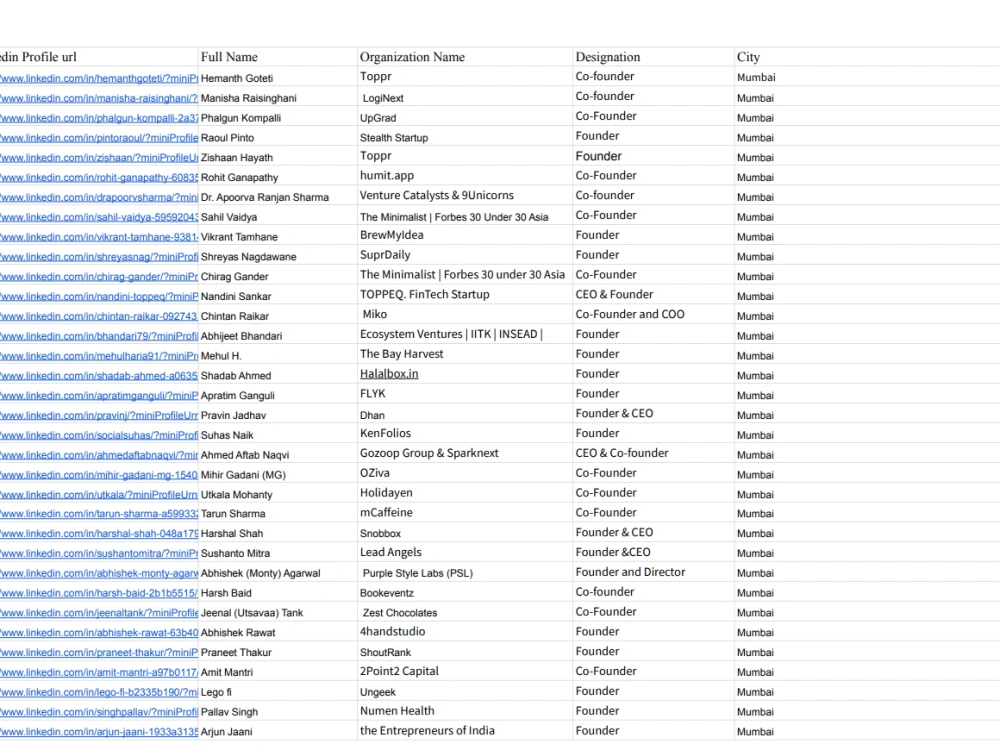The height and width of the screenshot is (750, 1000).
Task: Open the Halalbox.in organization link
Action: 389,374
